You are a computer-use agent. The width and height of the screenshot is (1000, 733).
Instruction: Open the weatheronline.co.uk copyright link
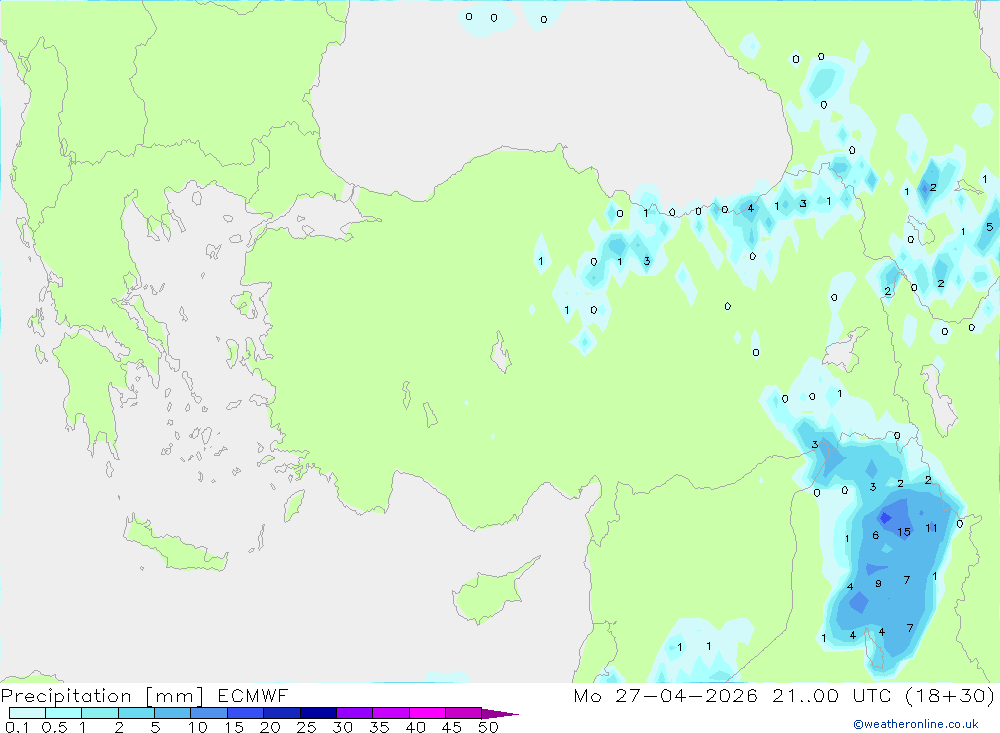916,724
